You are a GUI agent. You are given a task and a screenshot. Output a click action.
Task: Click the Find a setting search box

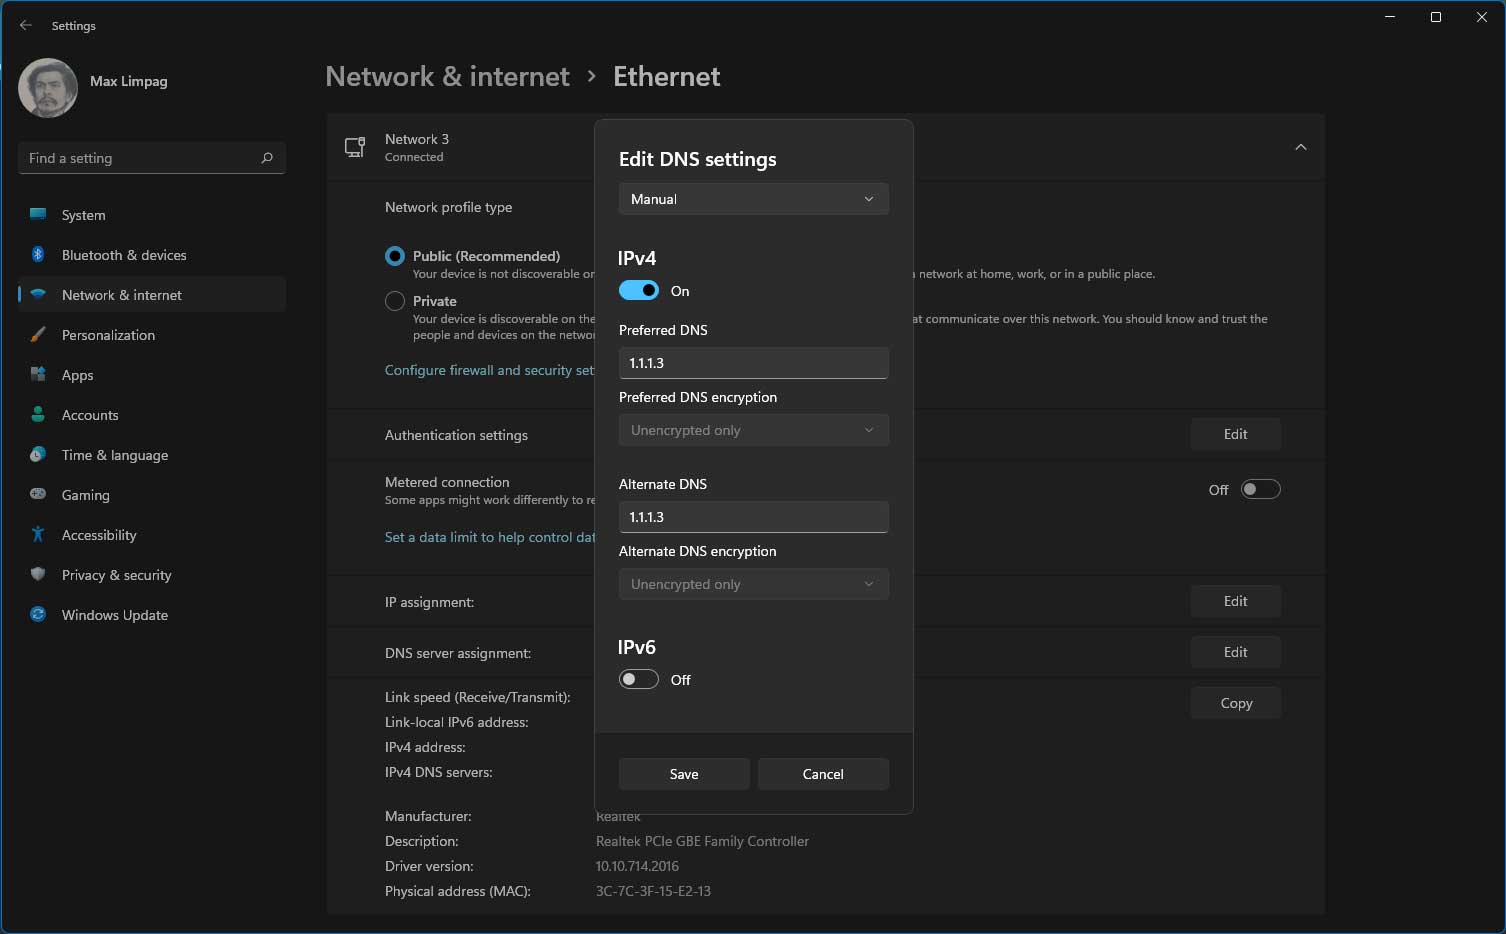pos(152,158)
